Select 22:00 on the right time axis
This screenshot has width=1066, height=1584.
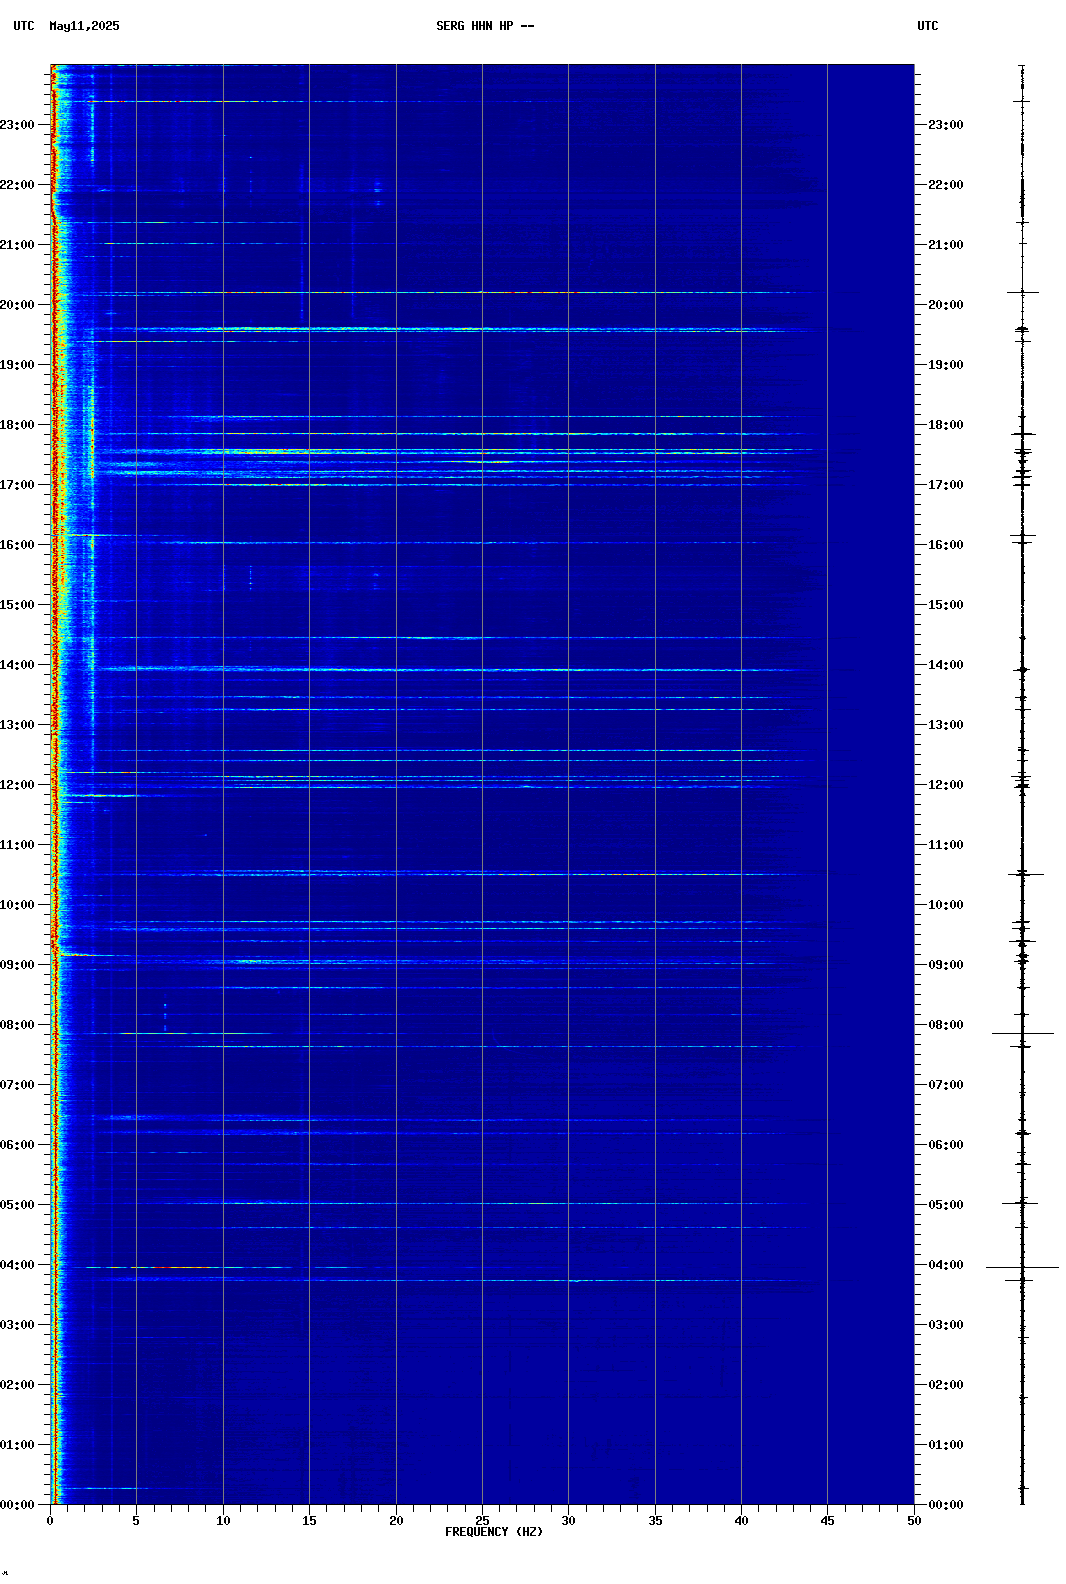click(946, 185)
